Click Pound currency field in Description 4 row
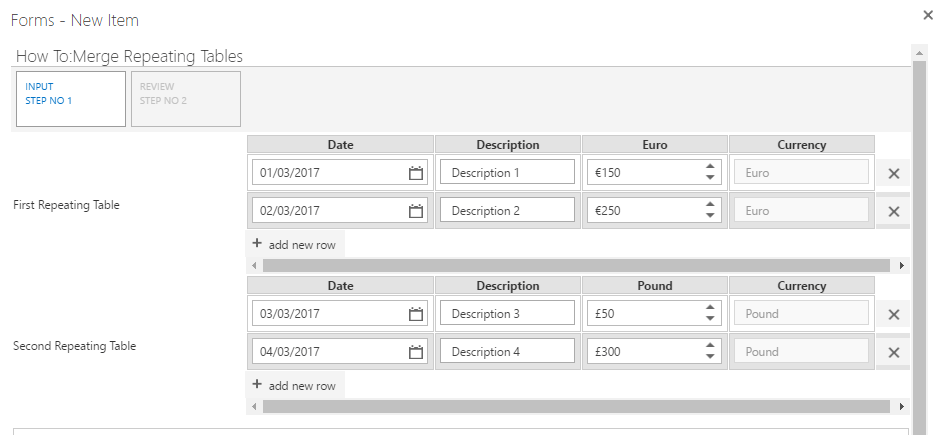This screenshot has height=435, width=942. pos(801,351)
